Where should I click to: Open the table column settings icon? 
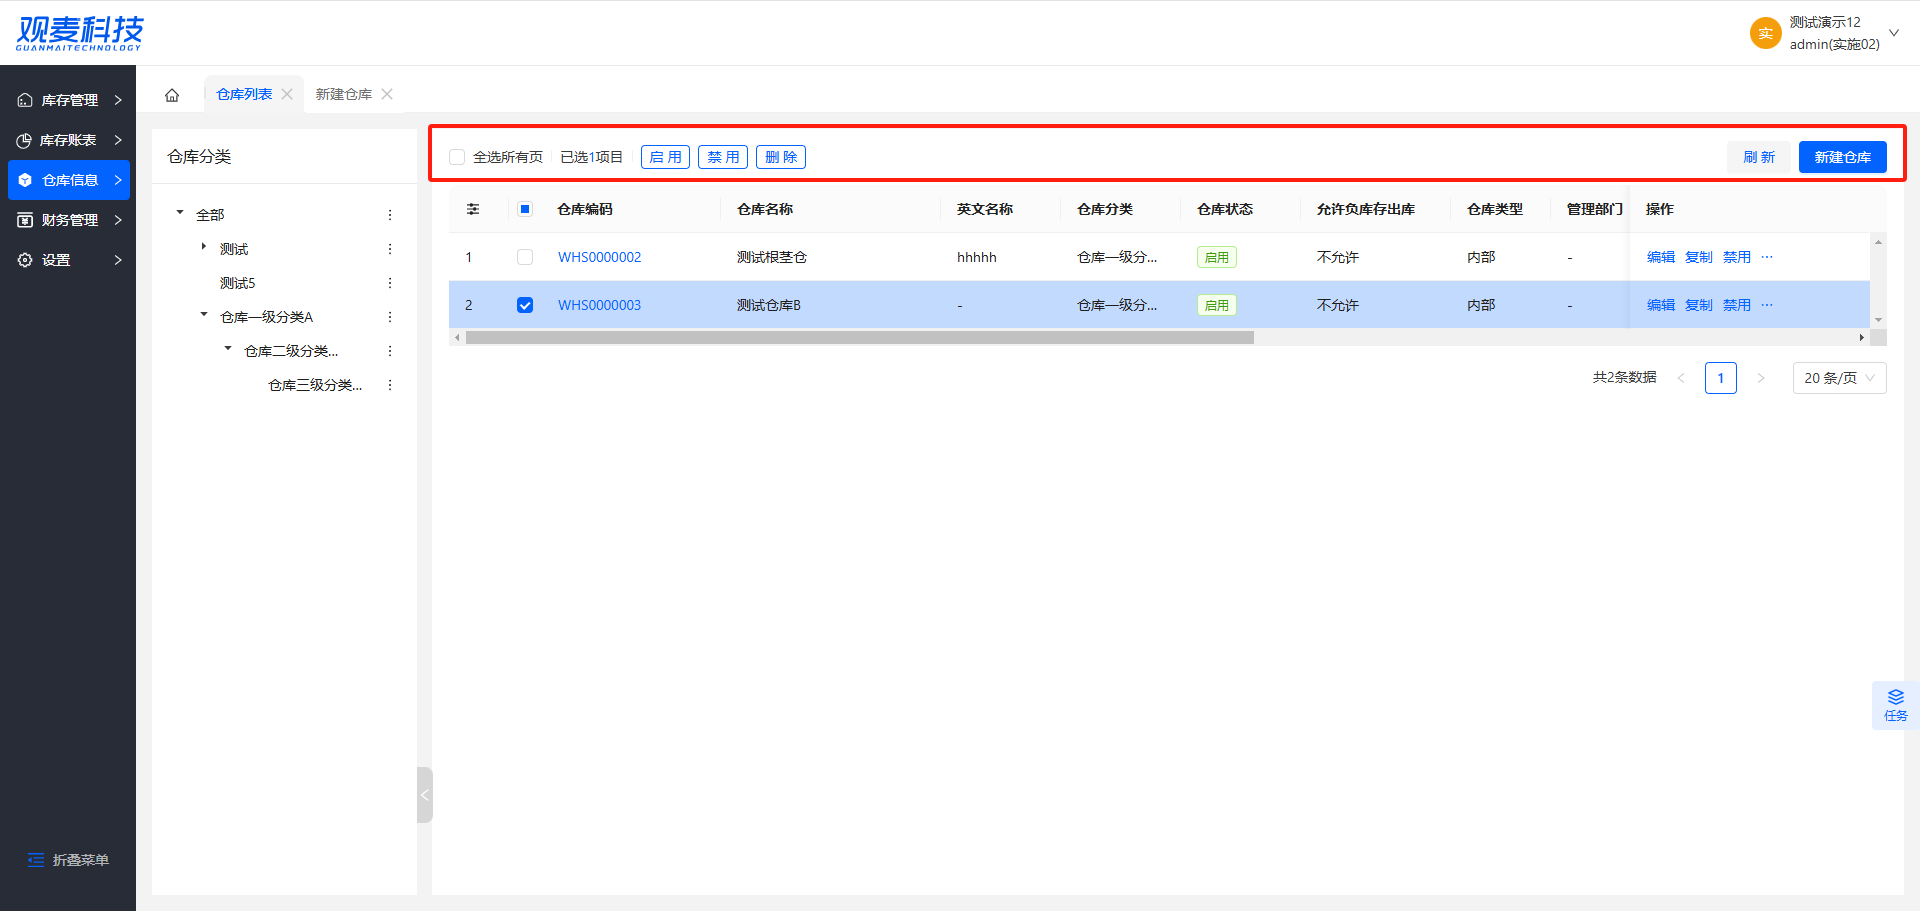pyautogui.click(x=473, y=209)
